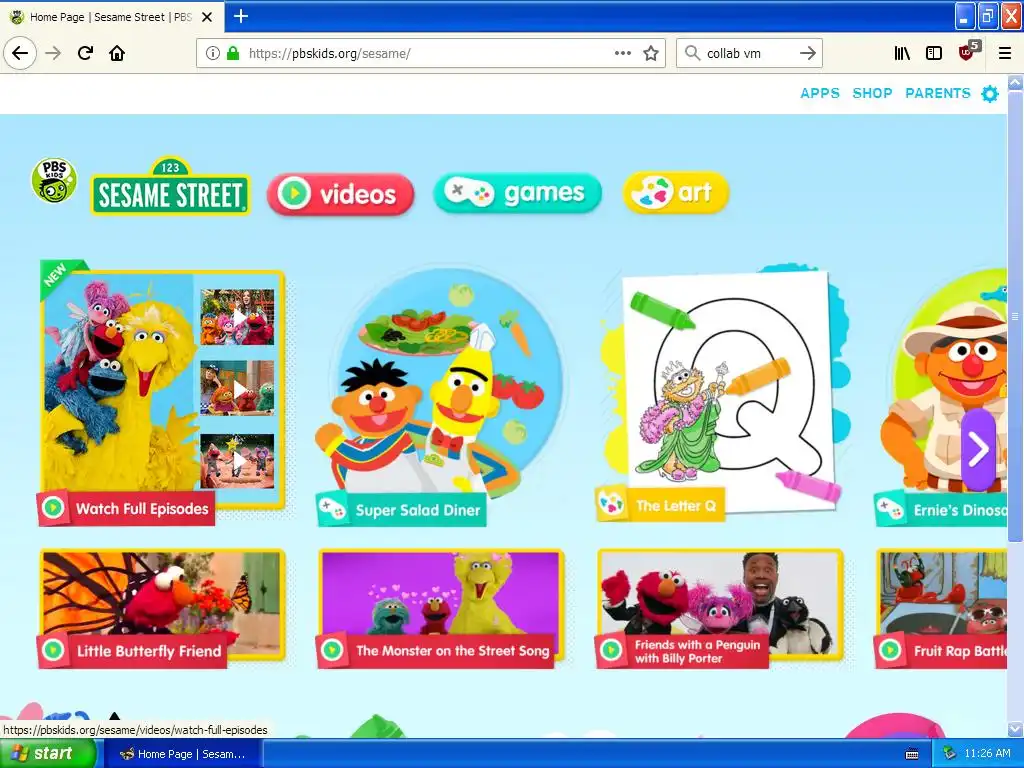Click on-screen keyboard tray icon
The width and height of the screenshot is (1024, 768).
[912, 754]
